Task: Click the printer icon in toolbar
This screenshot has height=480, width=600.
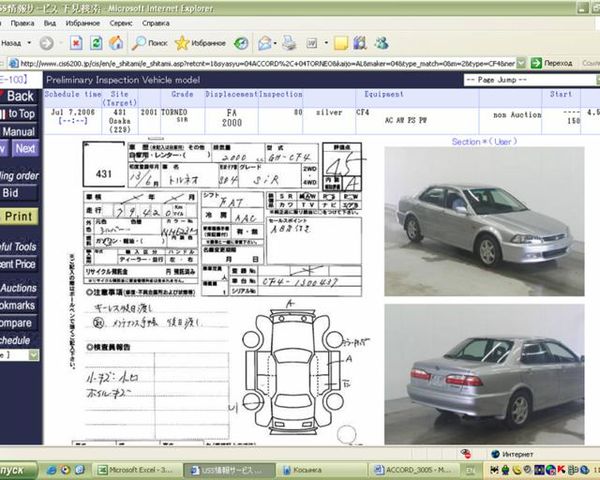Action: coord(289,43)
